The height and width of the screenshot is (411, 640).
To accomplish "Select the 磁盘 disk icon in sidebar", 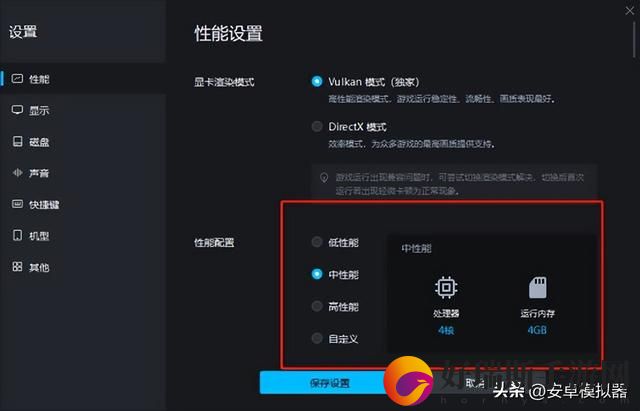I will click(x=17, y=141).
